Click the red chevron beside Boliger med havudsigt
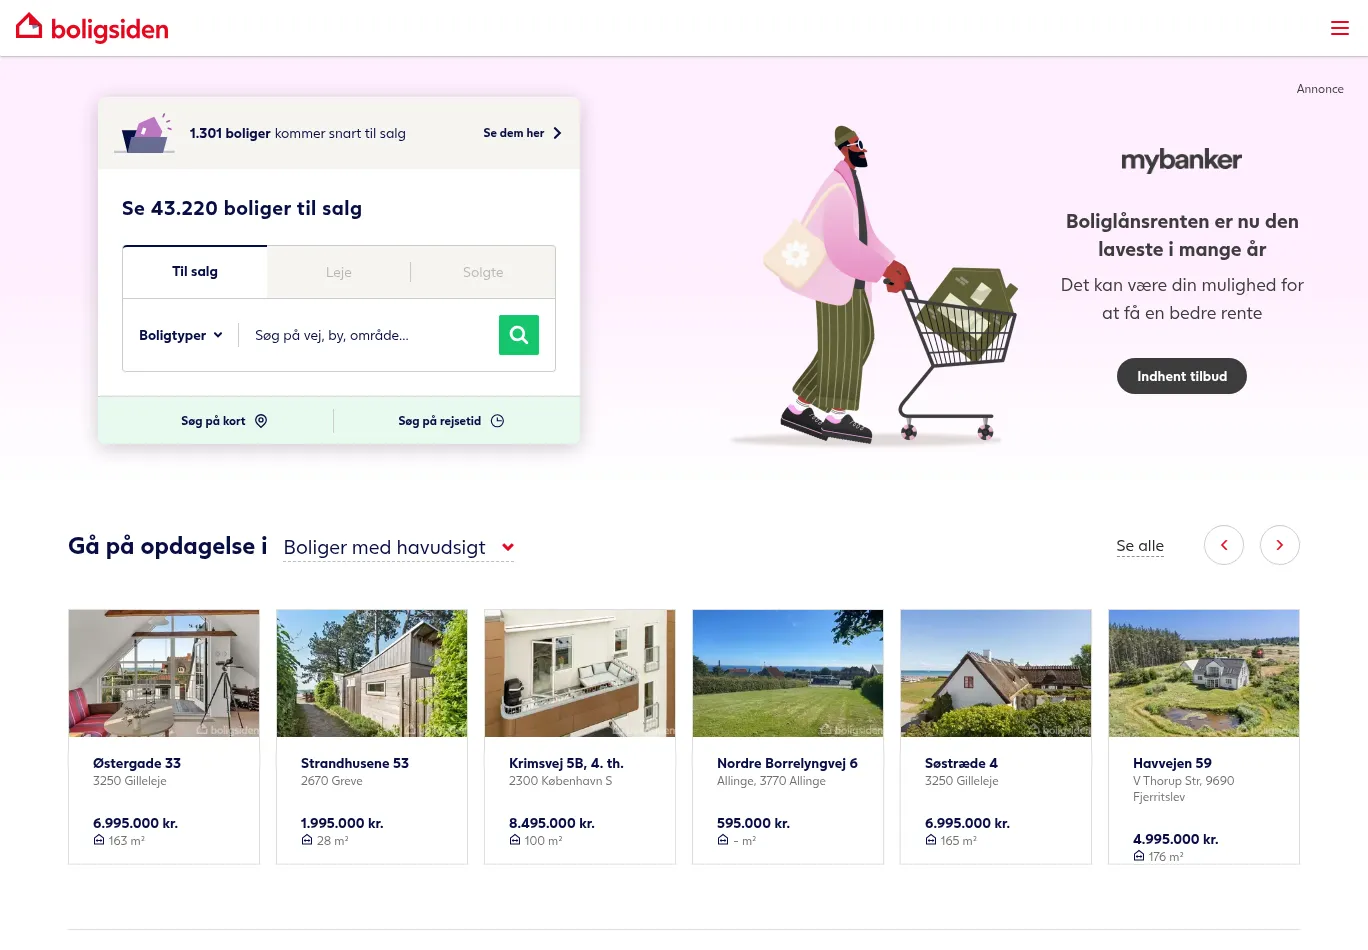The height and width of the screenshot is (950, 1368). pos(508,547)
